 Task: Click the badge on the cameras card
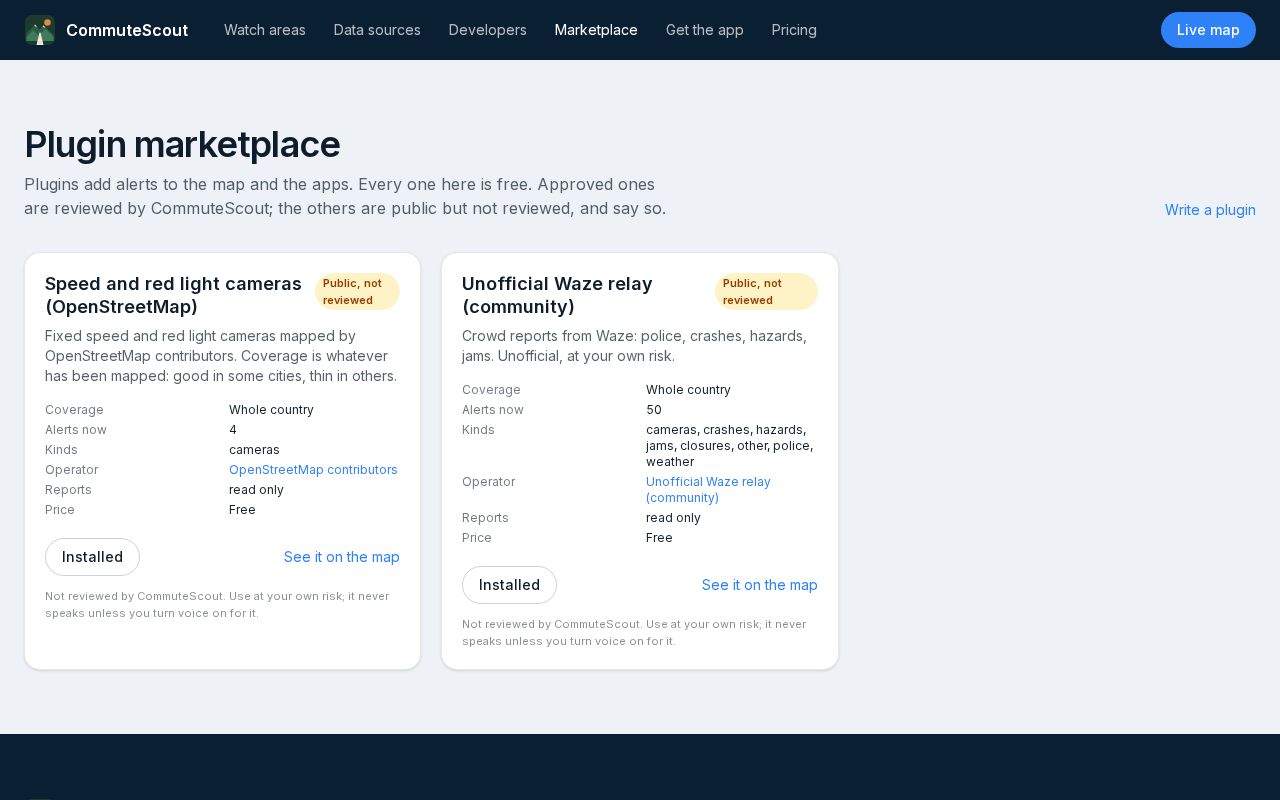(x=357, y=292)
